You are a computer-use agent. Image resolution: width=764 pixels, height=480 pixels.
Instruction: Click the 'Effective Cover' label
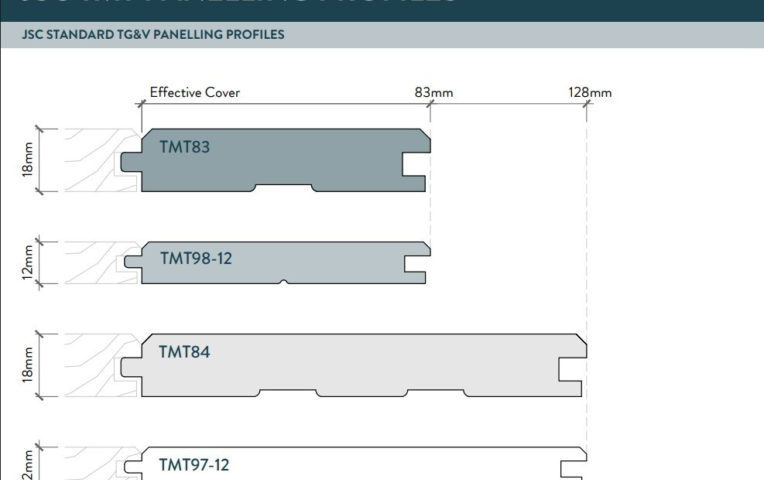click(194, 93)
